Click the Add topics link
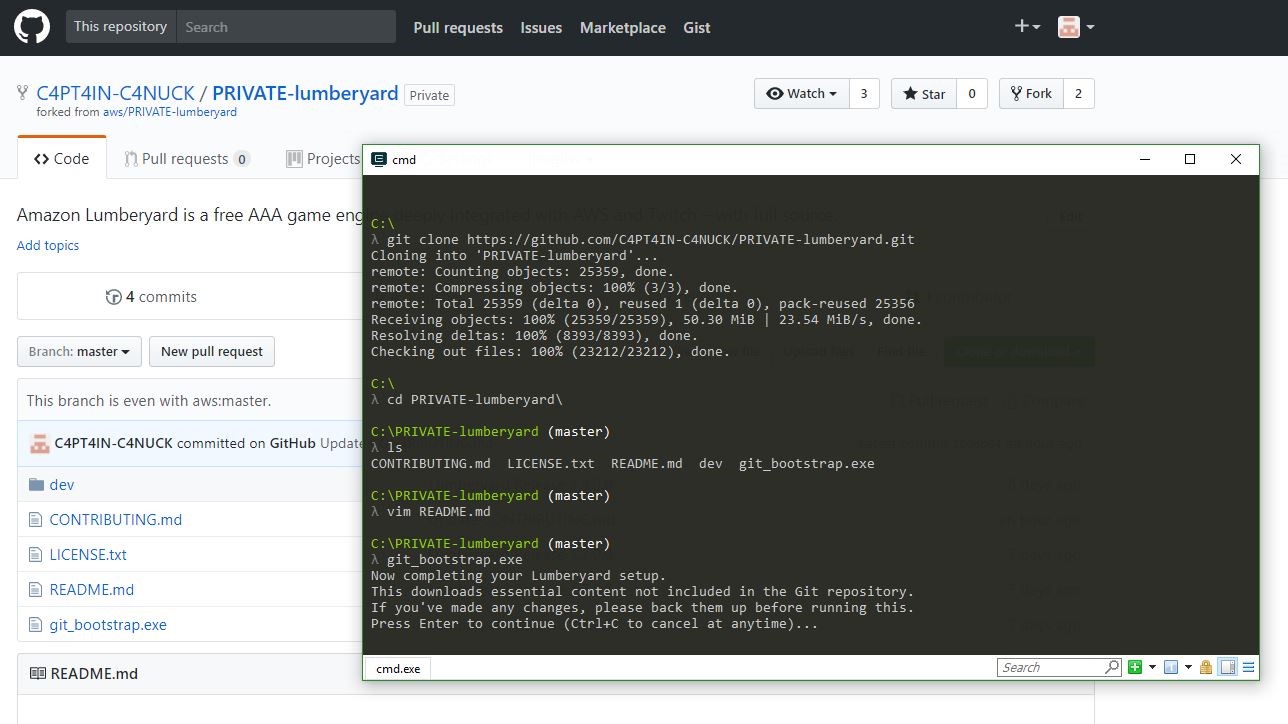1288x724 pixels. click(48, 245)
